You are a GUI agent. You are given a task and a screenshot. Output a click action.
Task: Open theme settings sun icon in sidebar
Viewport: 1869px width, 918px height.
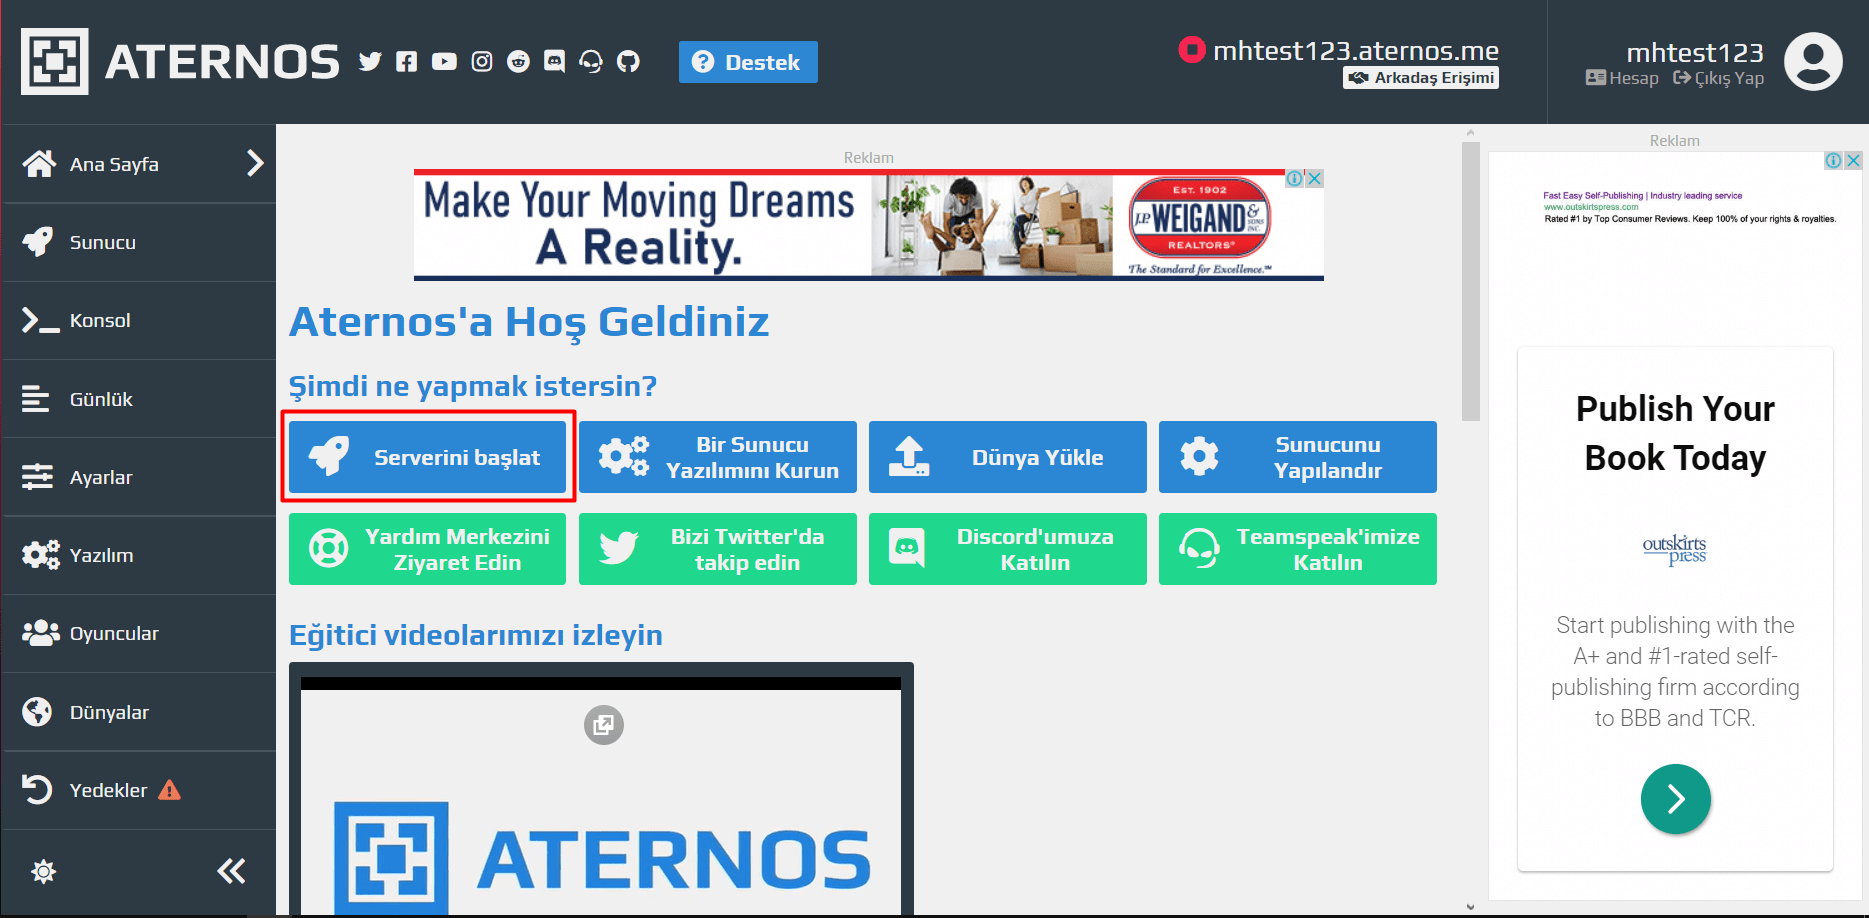tap(43, 871)
